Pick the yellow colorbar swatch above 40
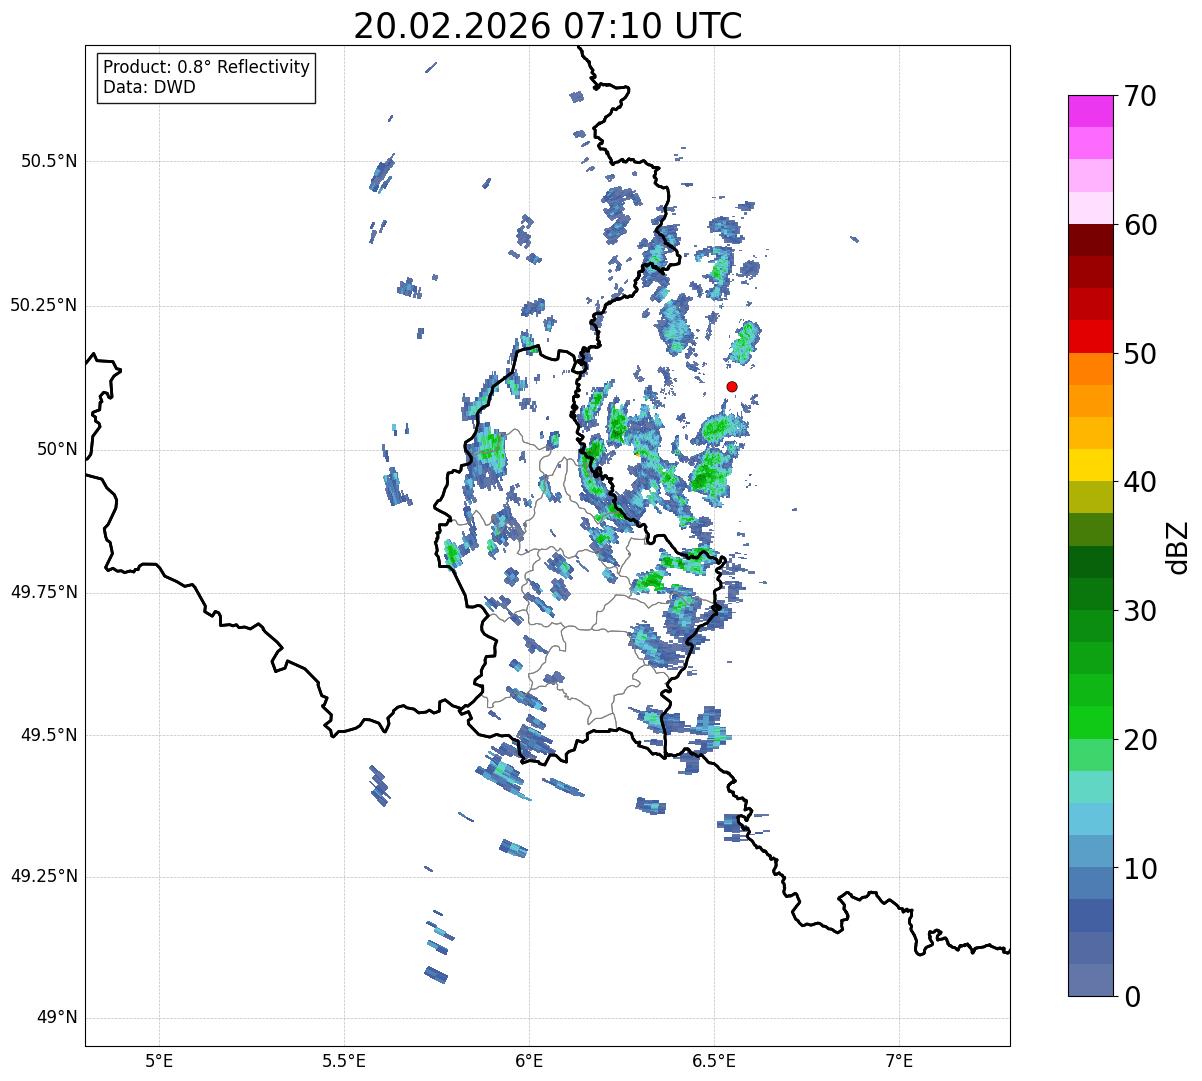This screenshot has width=1202, height=1081. pyautogui.click(x=1091, y=466)
